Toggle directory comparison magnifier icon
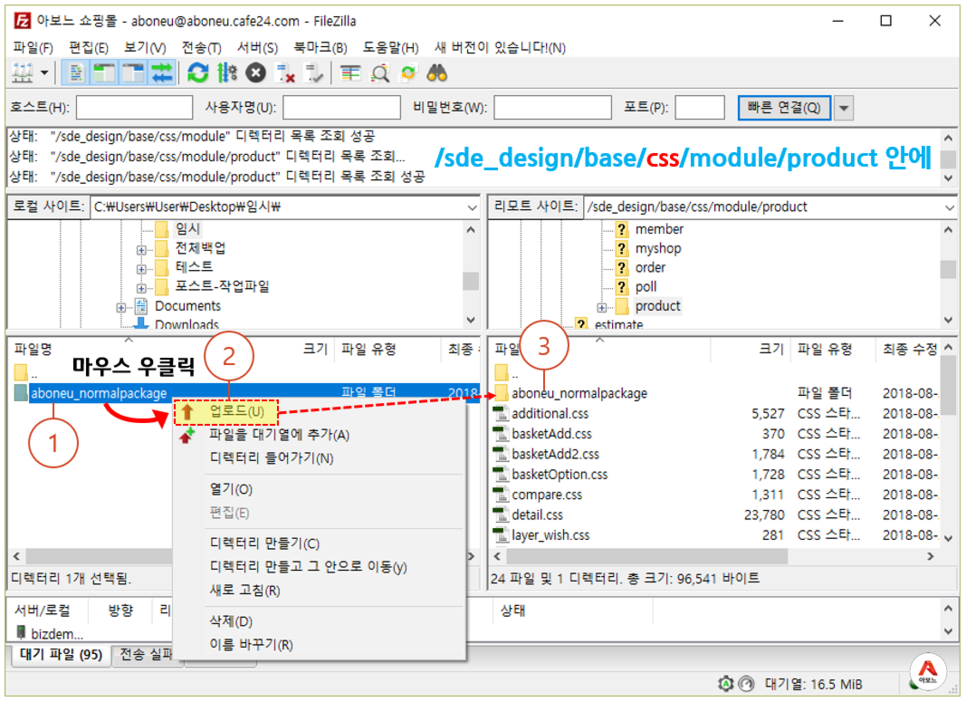Image resolution: width=966 pixels, height=702 pixels. pos(380,73)
